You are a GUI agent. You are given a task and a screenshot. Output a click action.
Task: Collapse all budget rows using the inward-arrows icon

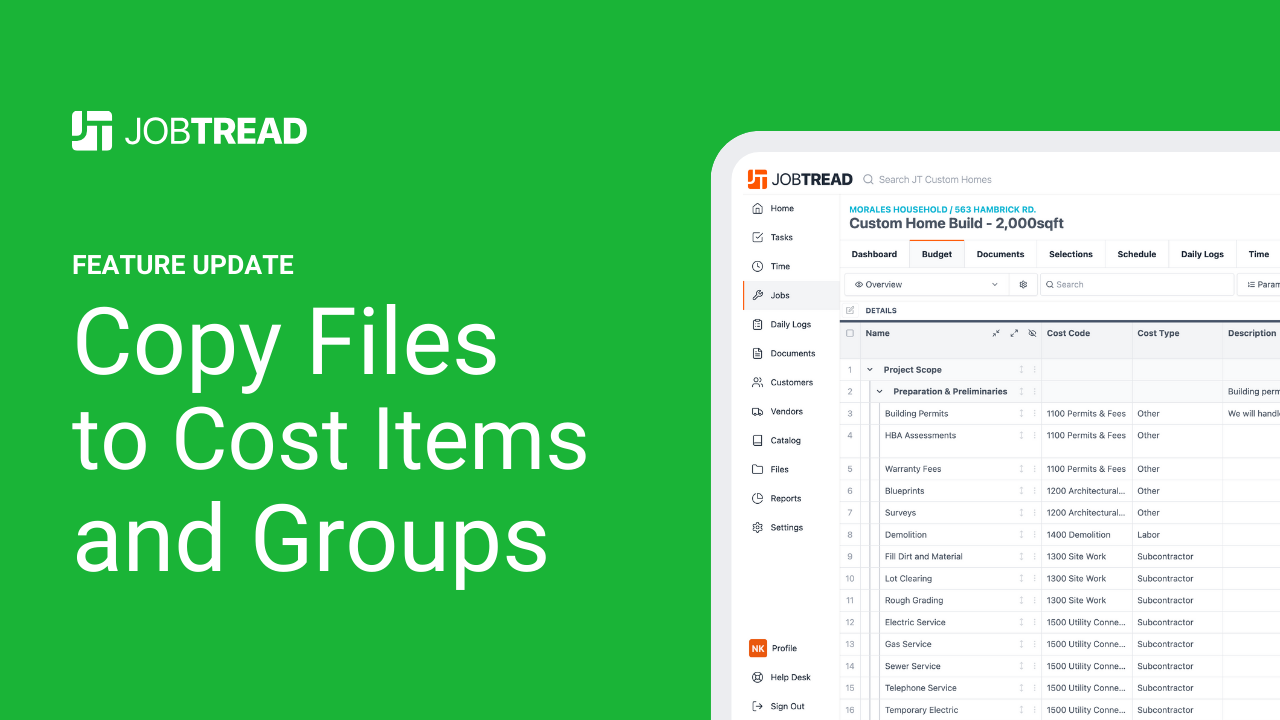click(x=995, y=332)
